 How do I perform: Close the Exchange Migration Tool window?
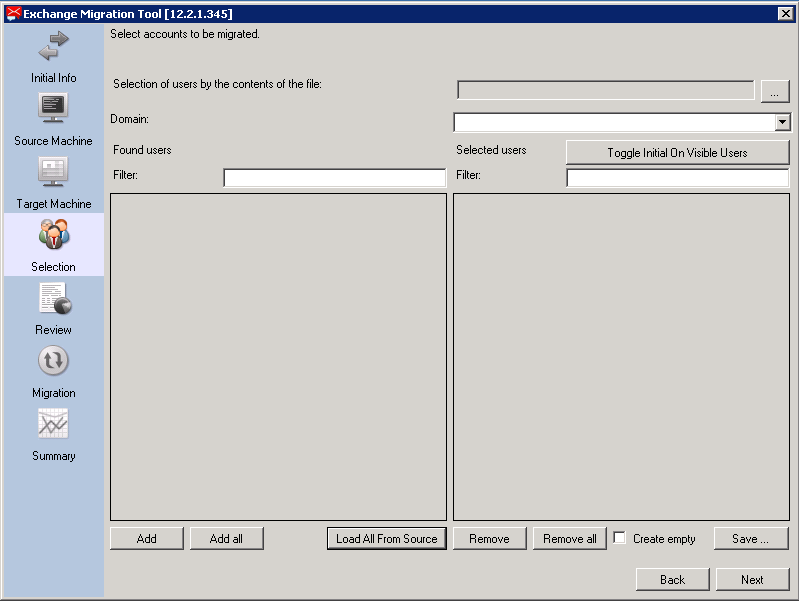tap(785, 14)
